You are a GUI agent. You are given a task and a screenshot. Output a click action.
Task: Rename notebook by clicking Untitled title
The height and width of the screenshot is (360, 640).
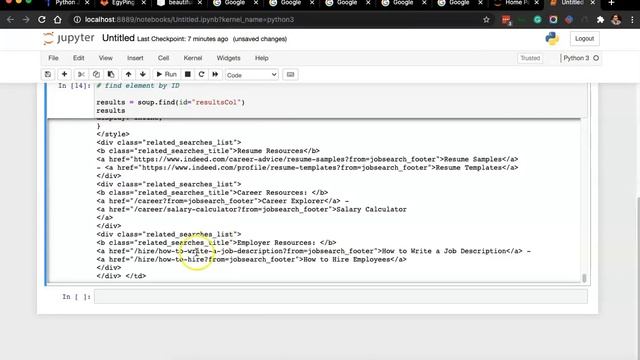118,38
